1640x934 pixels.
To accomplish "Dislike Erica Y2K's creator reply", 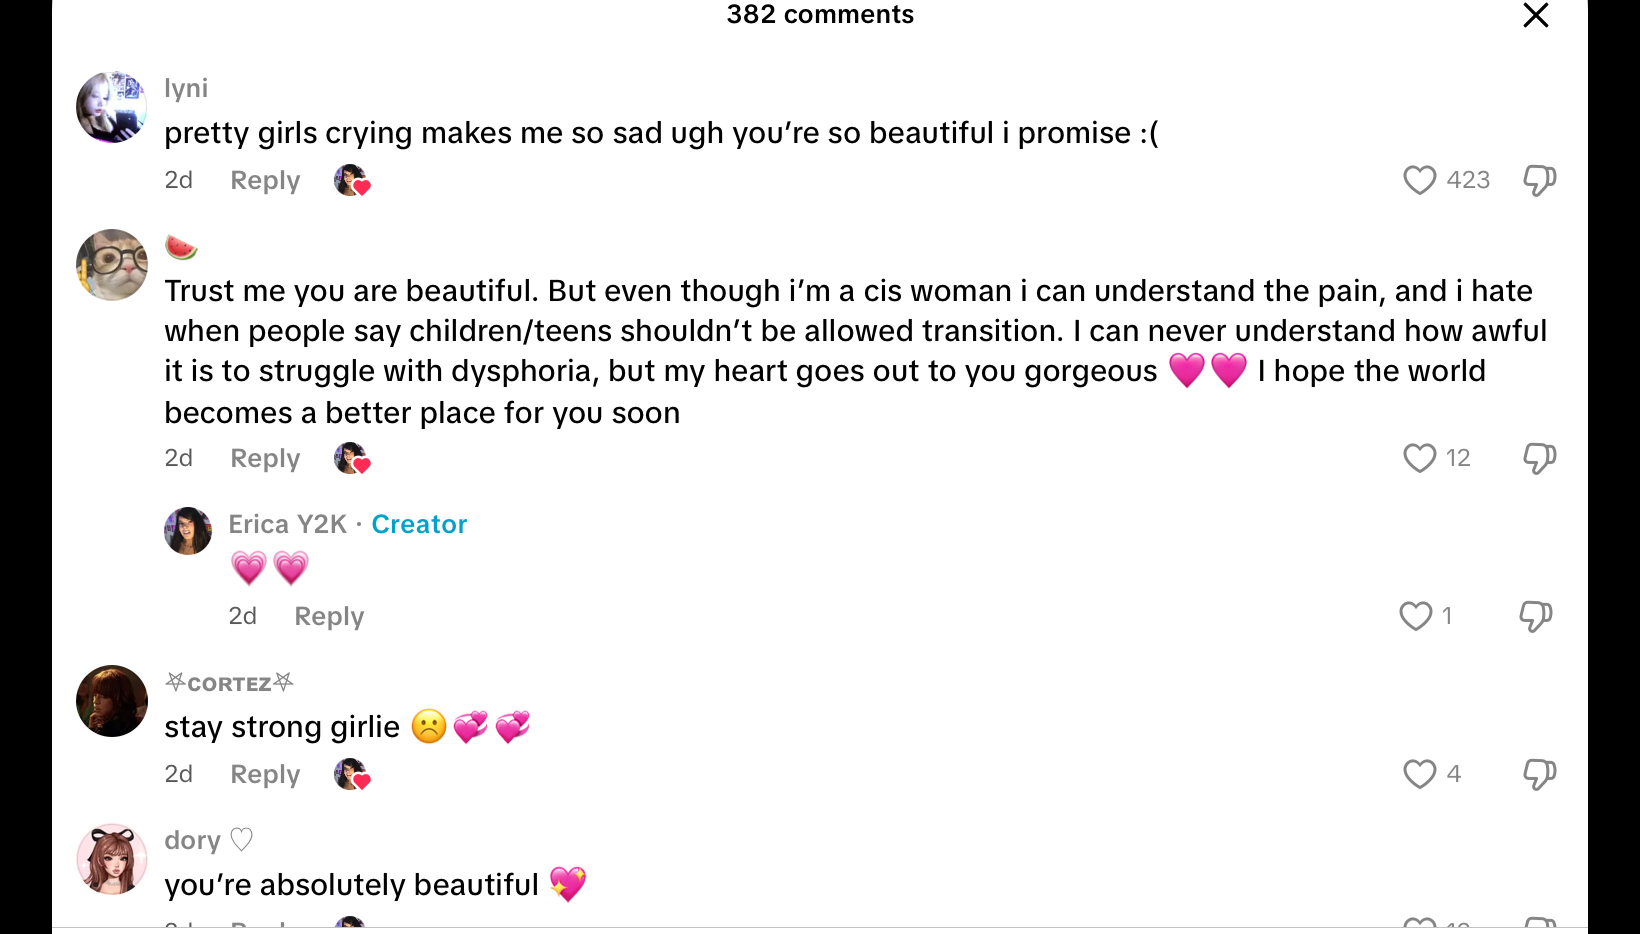I will [x=1535, y=616].
